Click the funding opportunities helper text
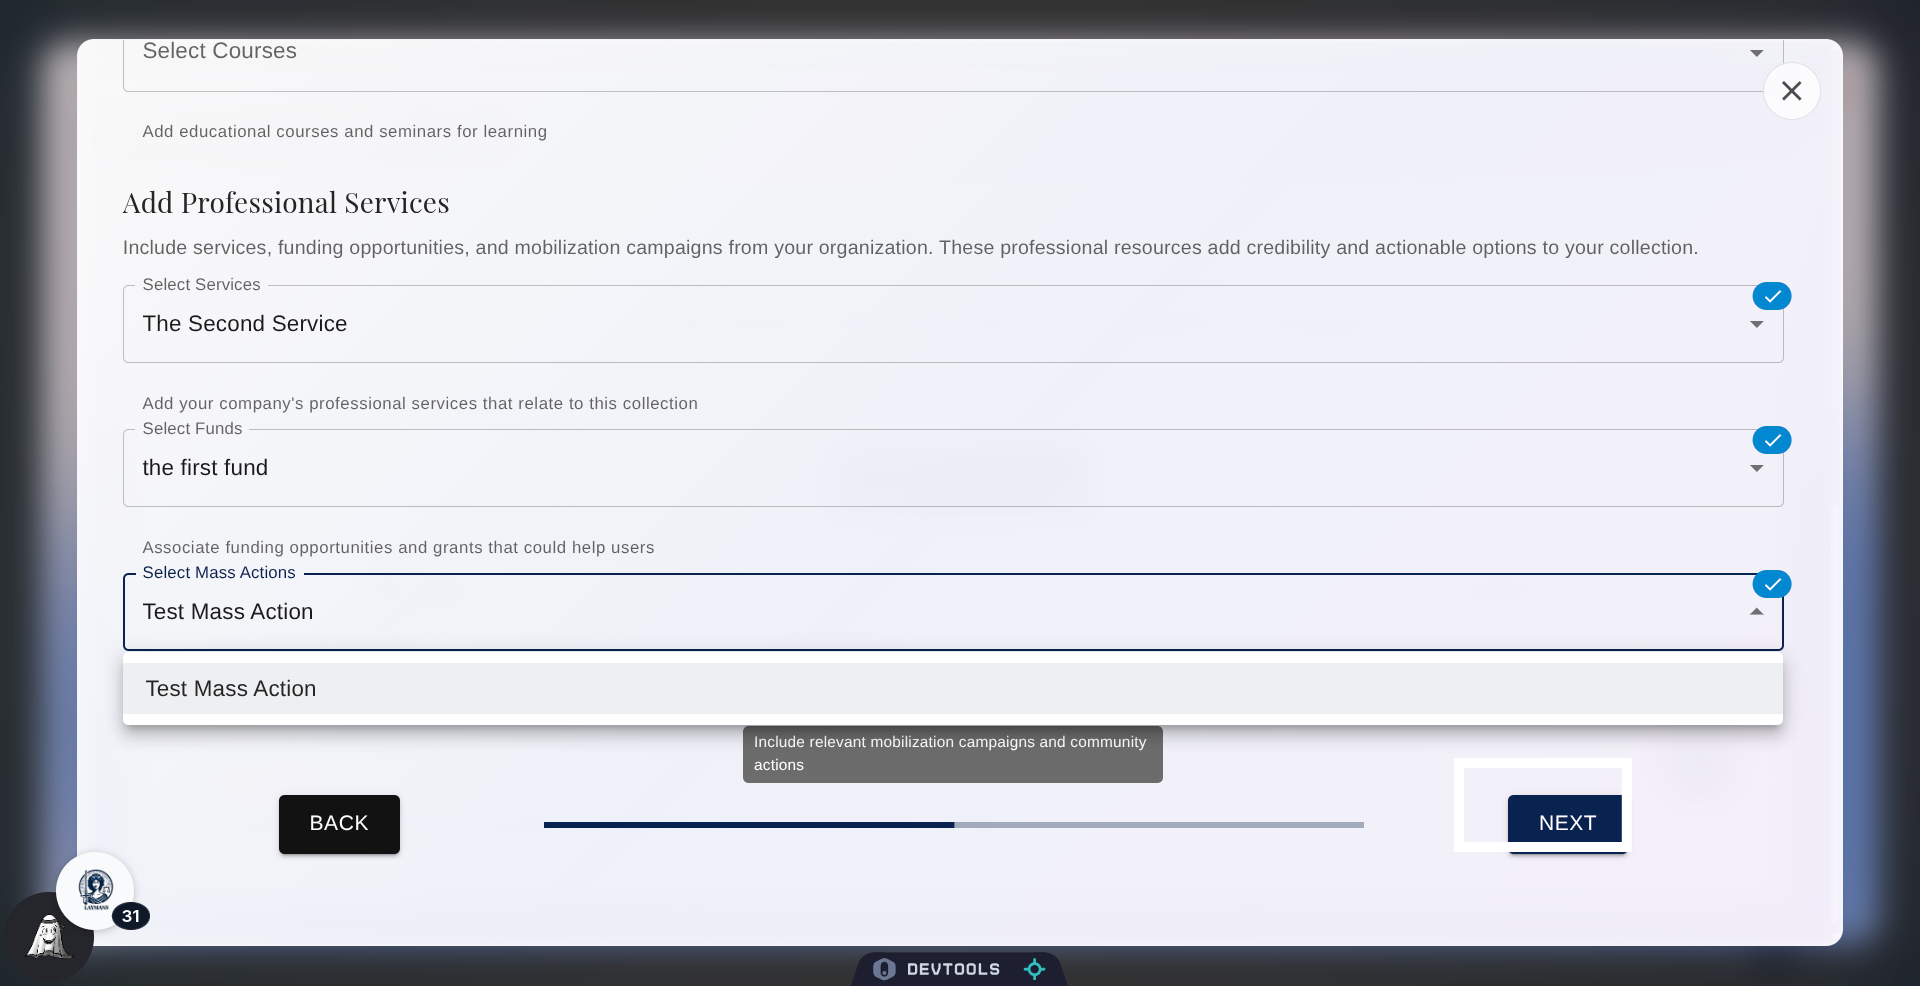Viewport: 1920px width, 986px height. (x=398, y=548)
